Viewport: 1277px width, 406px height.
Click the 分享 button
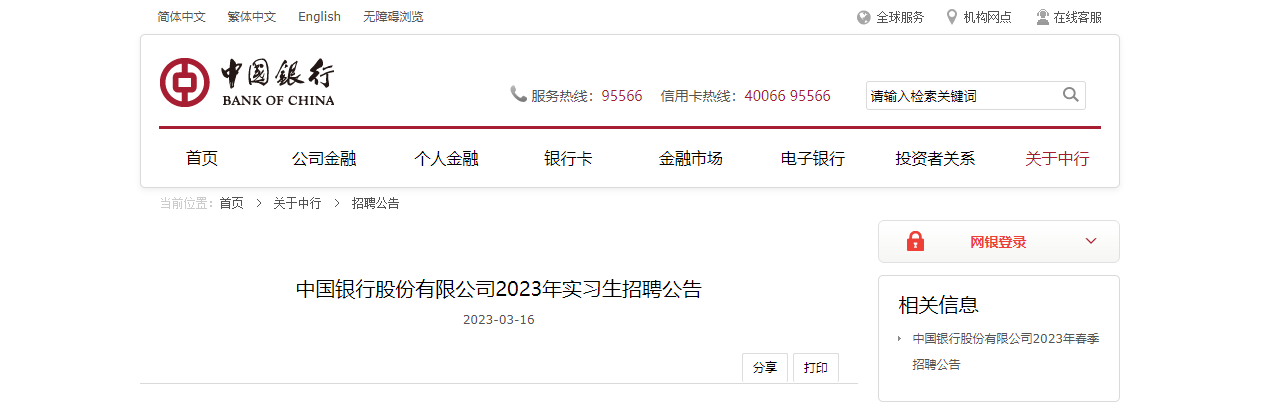click(765, 368)
